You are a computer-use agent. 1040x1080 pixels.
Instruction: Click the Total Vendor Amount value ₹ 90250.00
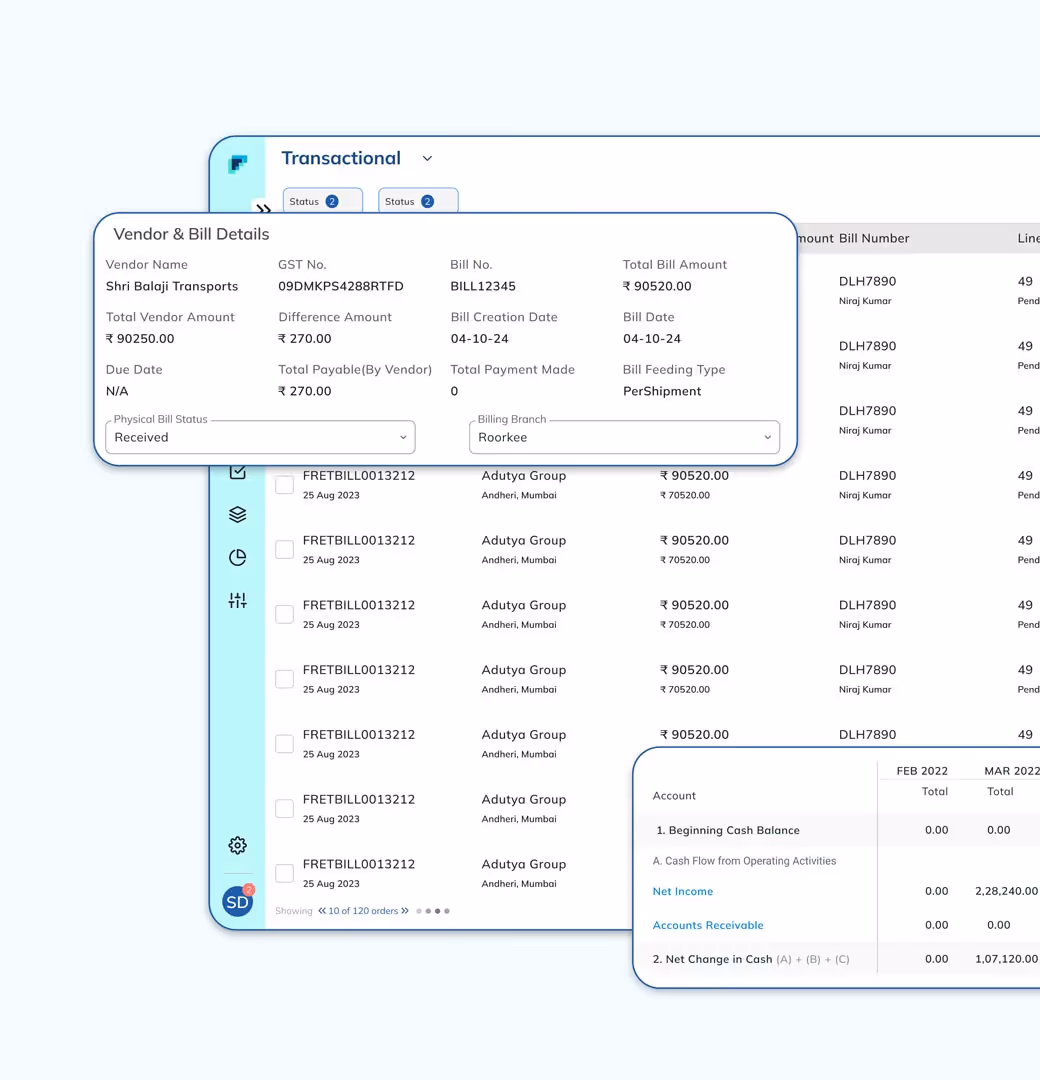coord(140,338)
